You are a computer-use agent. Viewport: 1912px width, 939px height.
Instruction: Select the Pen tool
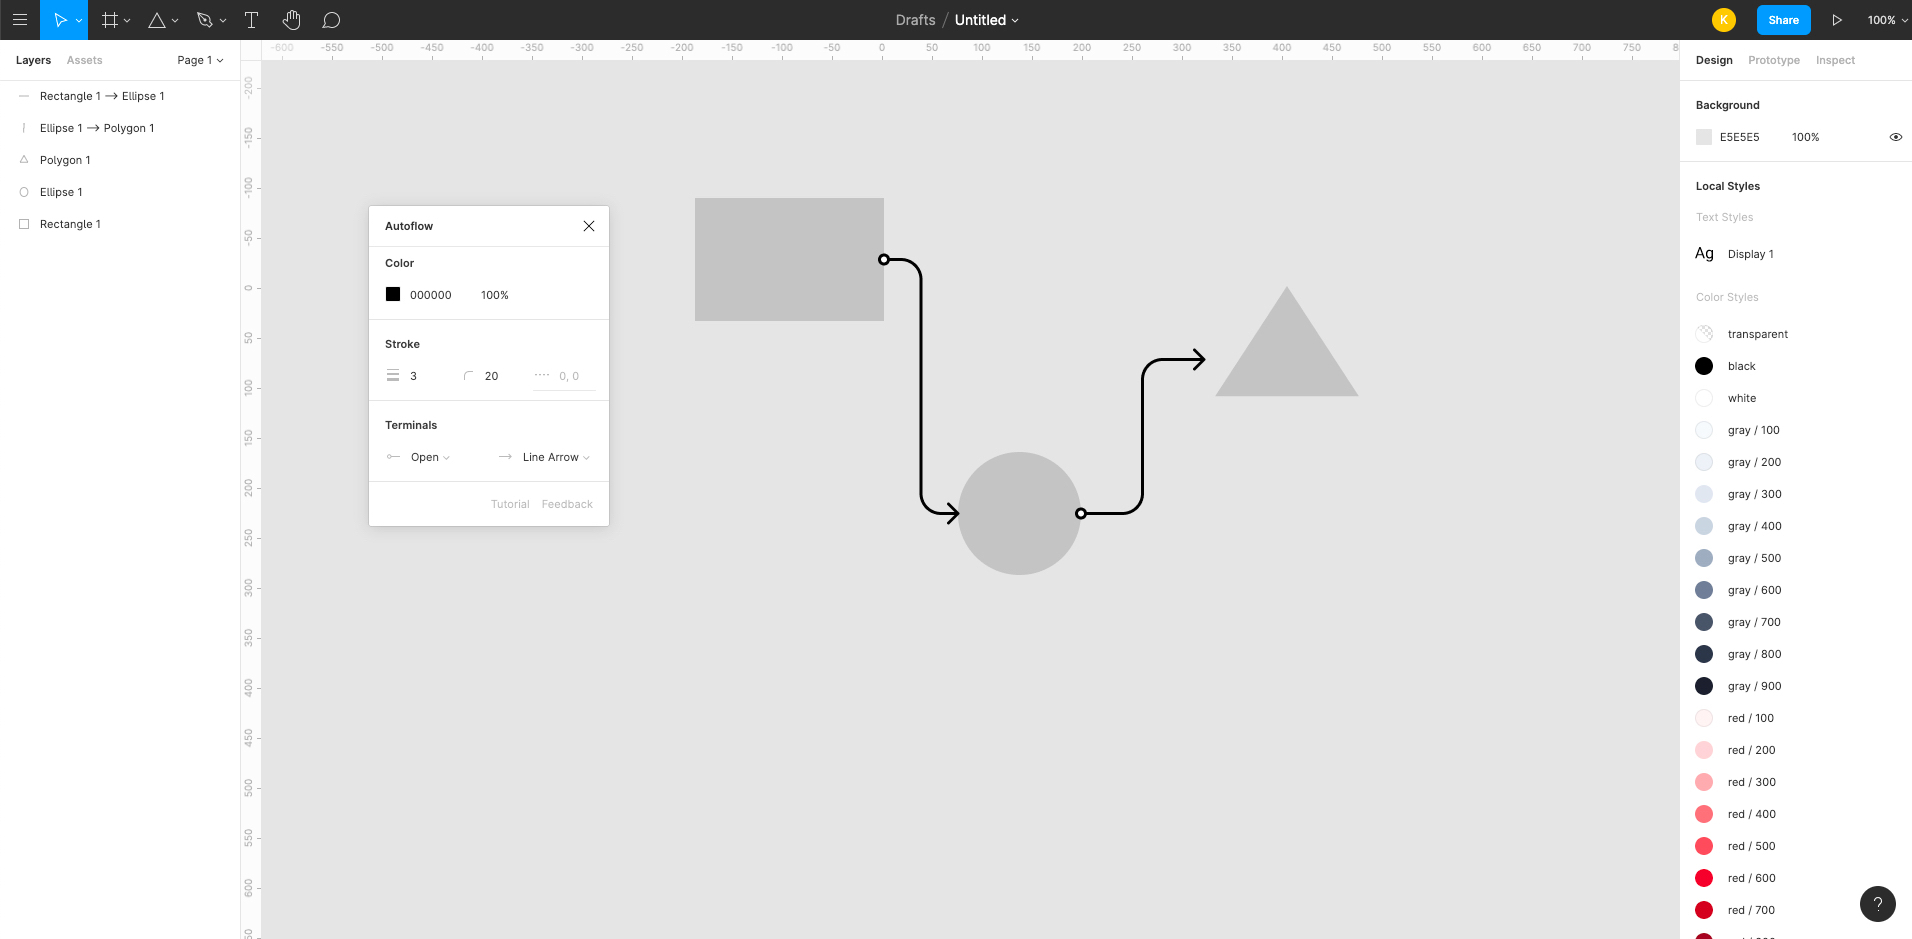[x=205, y=20]
